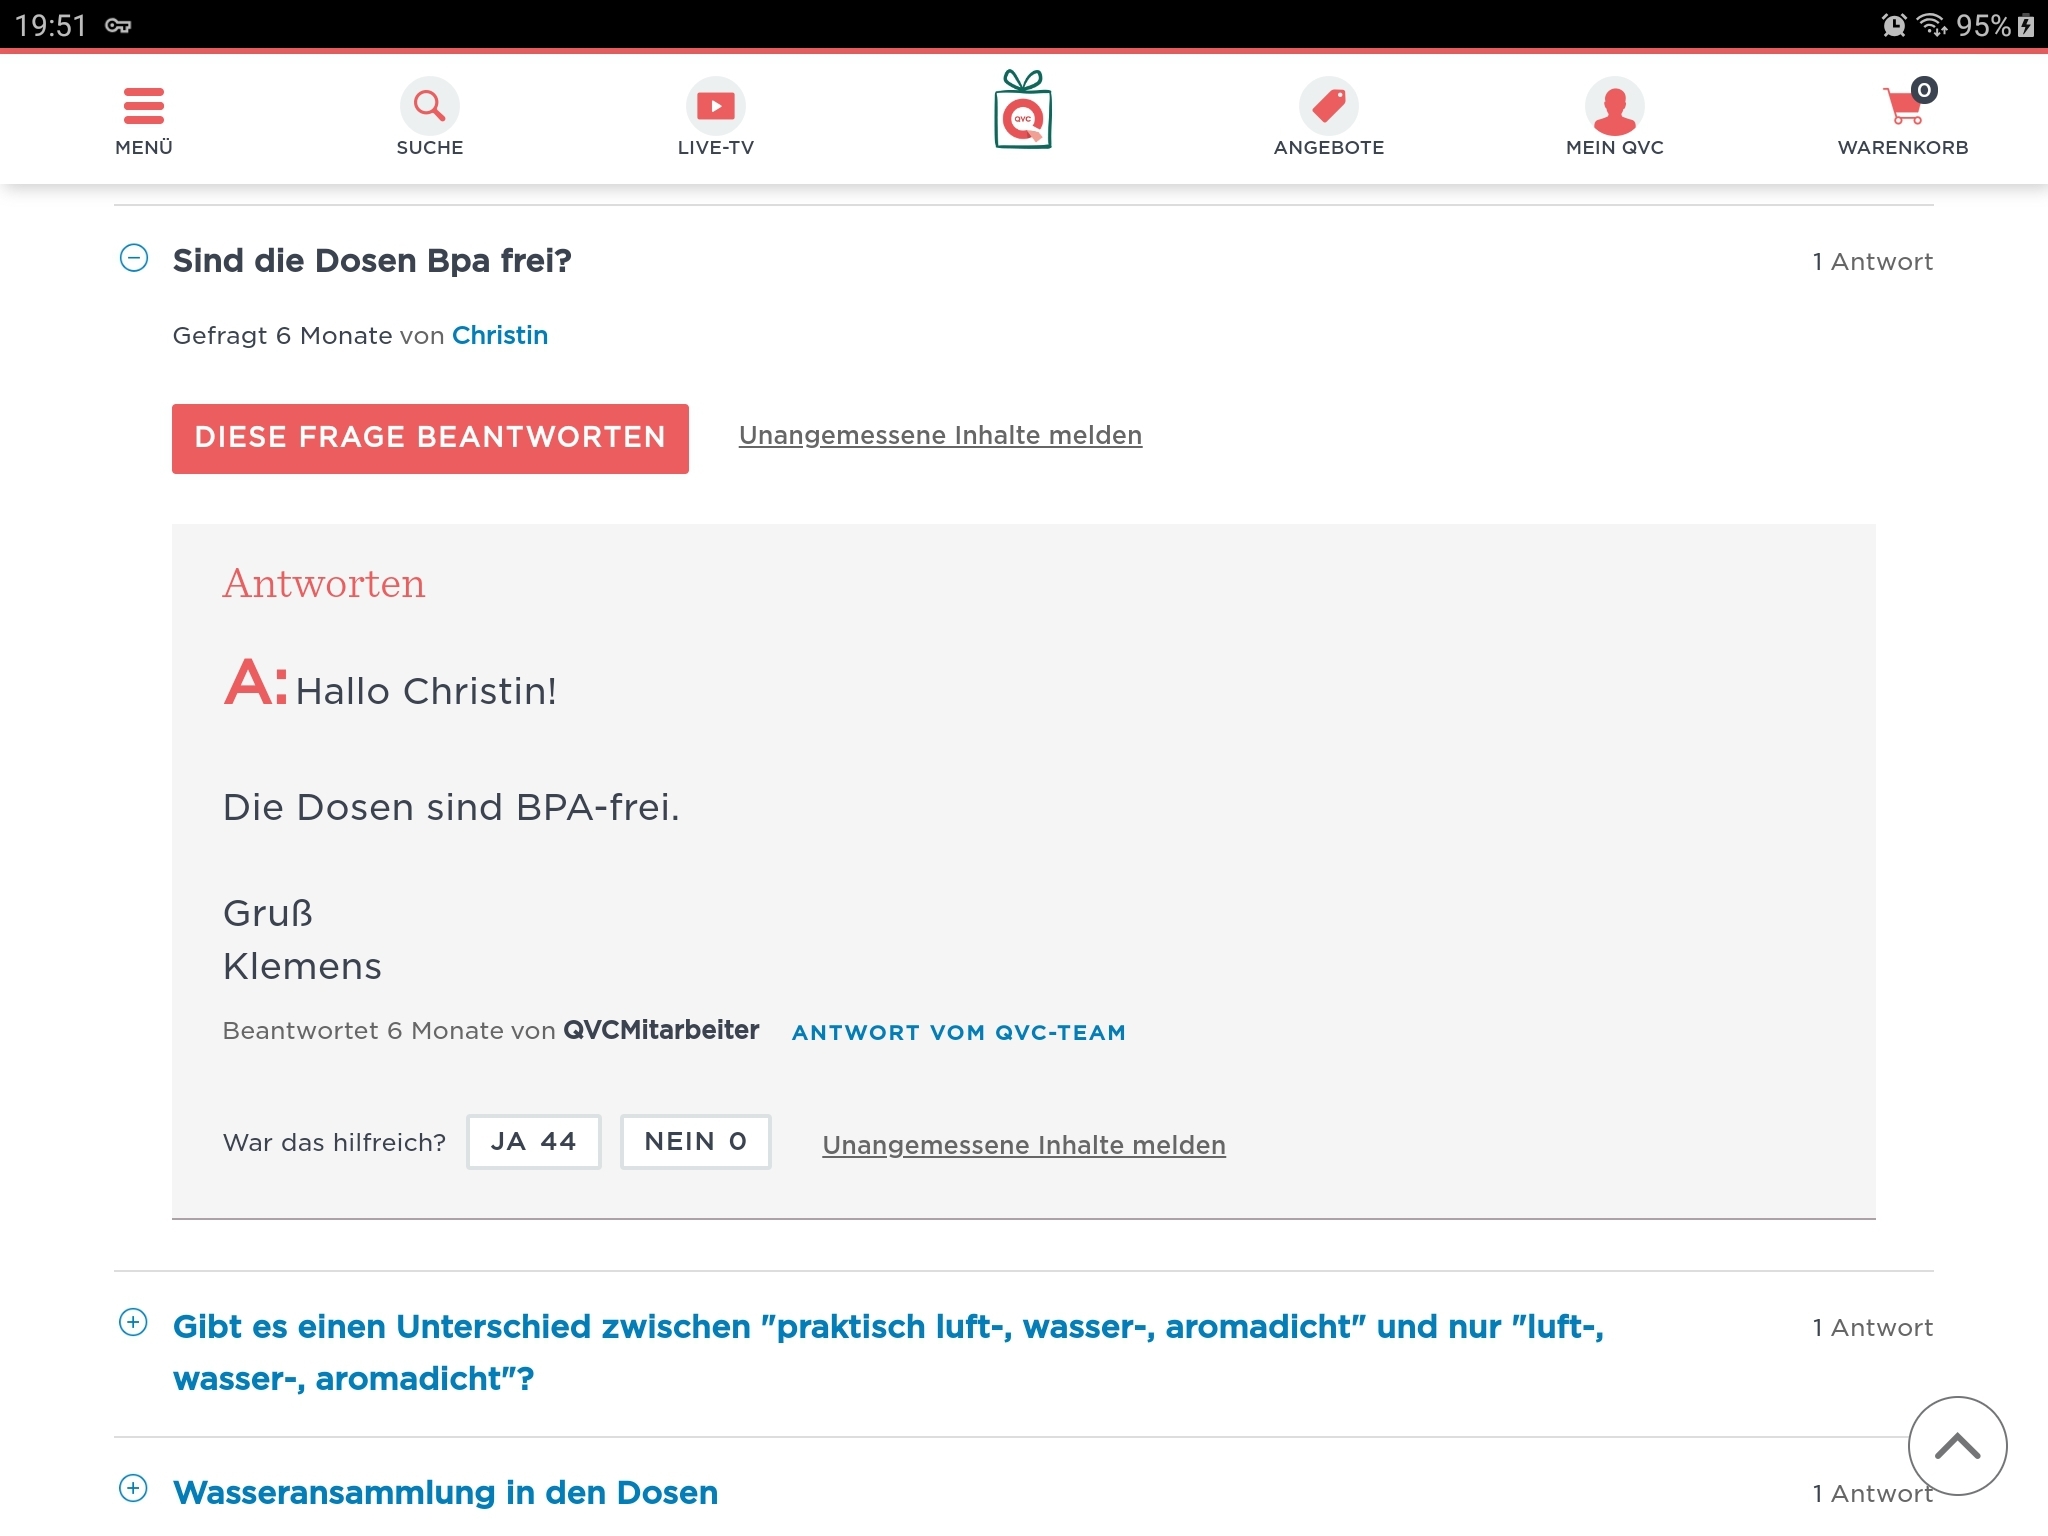Report question via Unangemessene Inhalte melden
Viewport: 2048px width, 1536px height.
tap(940, 435)
